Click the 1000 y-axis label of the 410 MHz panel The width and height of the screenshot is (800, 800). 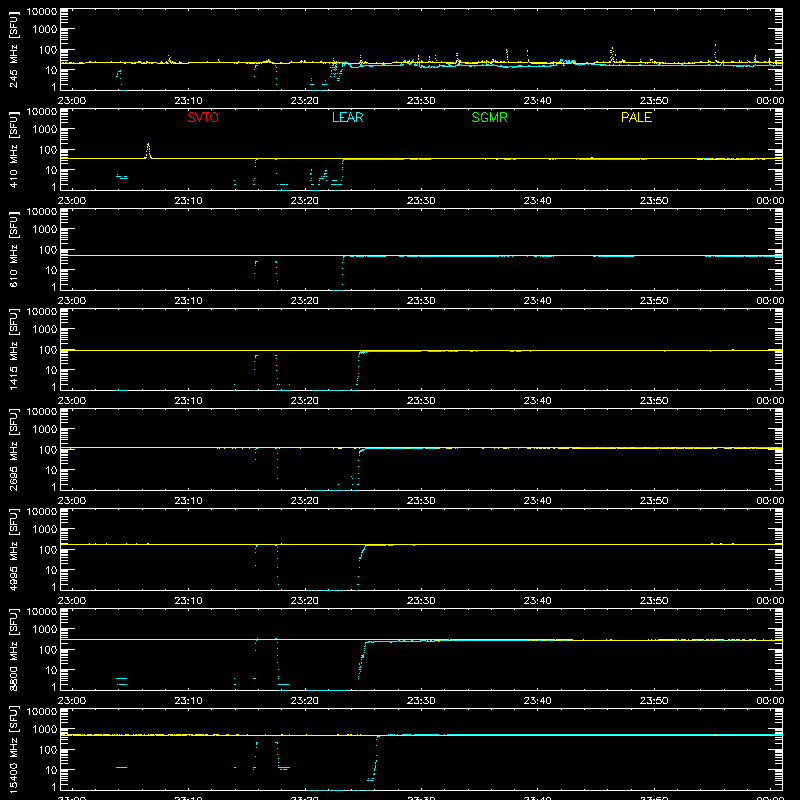(45, 130)
